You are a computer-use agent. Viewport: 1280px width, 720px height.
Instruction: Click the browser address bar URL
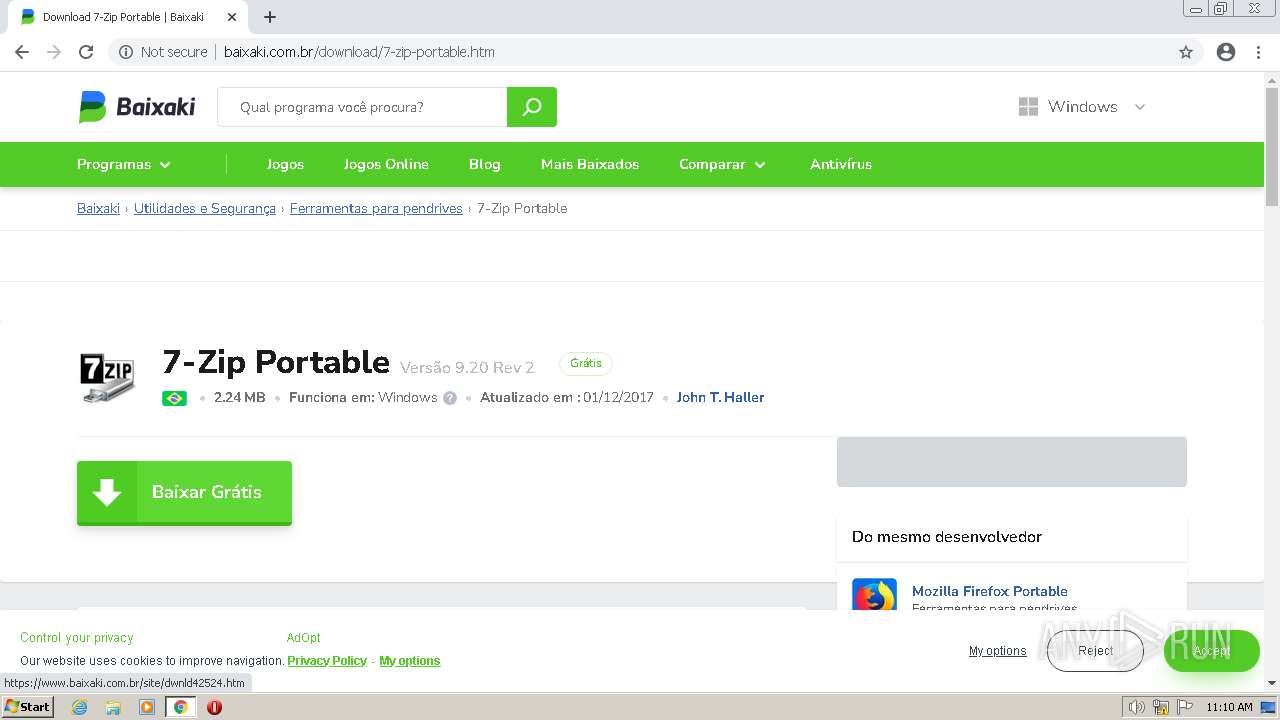click(x=359, y=52)
